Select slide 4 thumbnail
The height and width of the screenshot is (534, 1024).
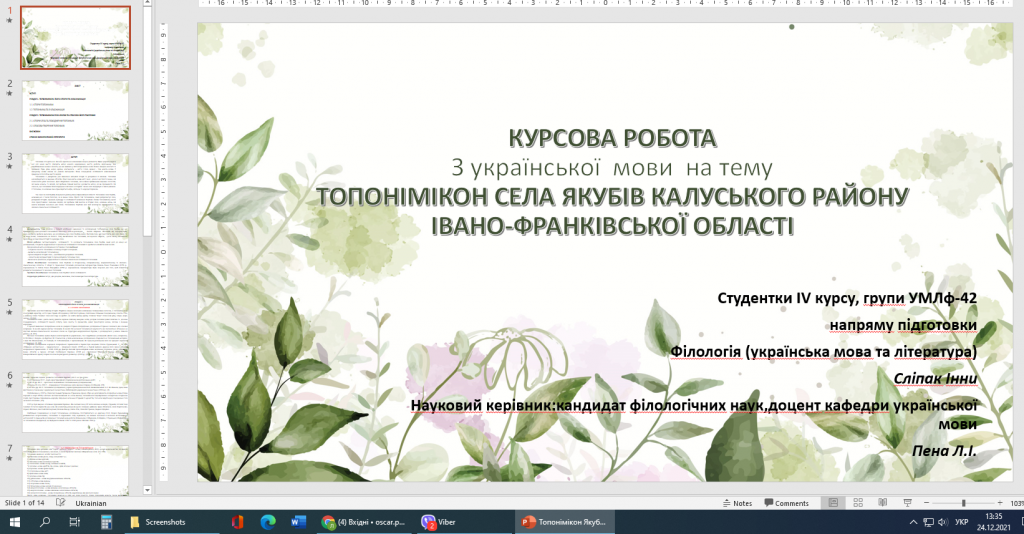[x=76, y=255]
